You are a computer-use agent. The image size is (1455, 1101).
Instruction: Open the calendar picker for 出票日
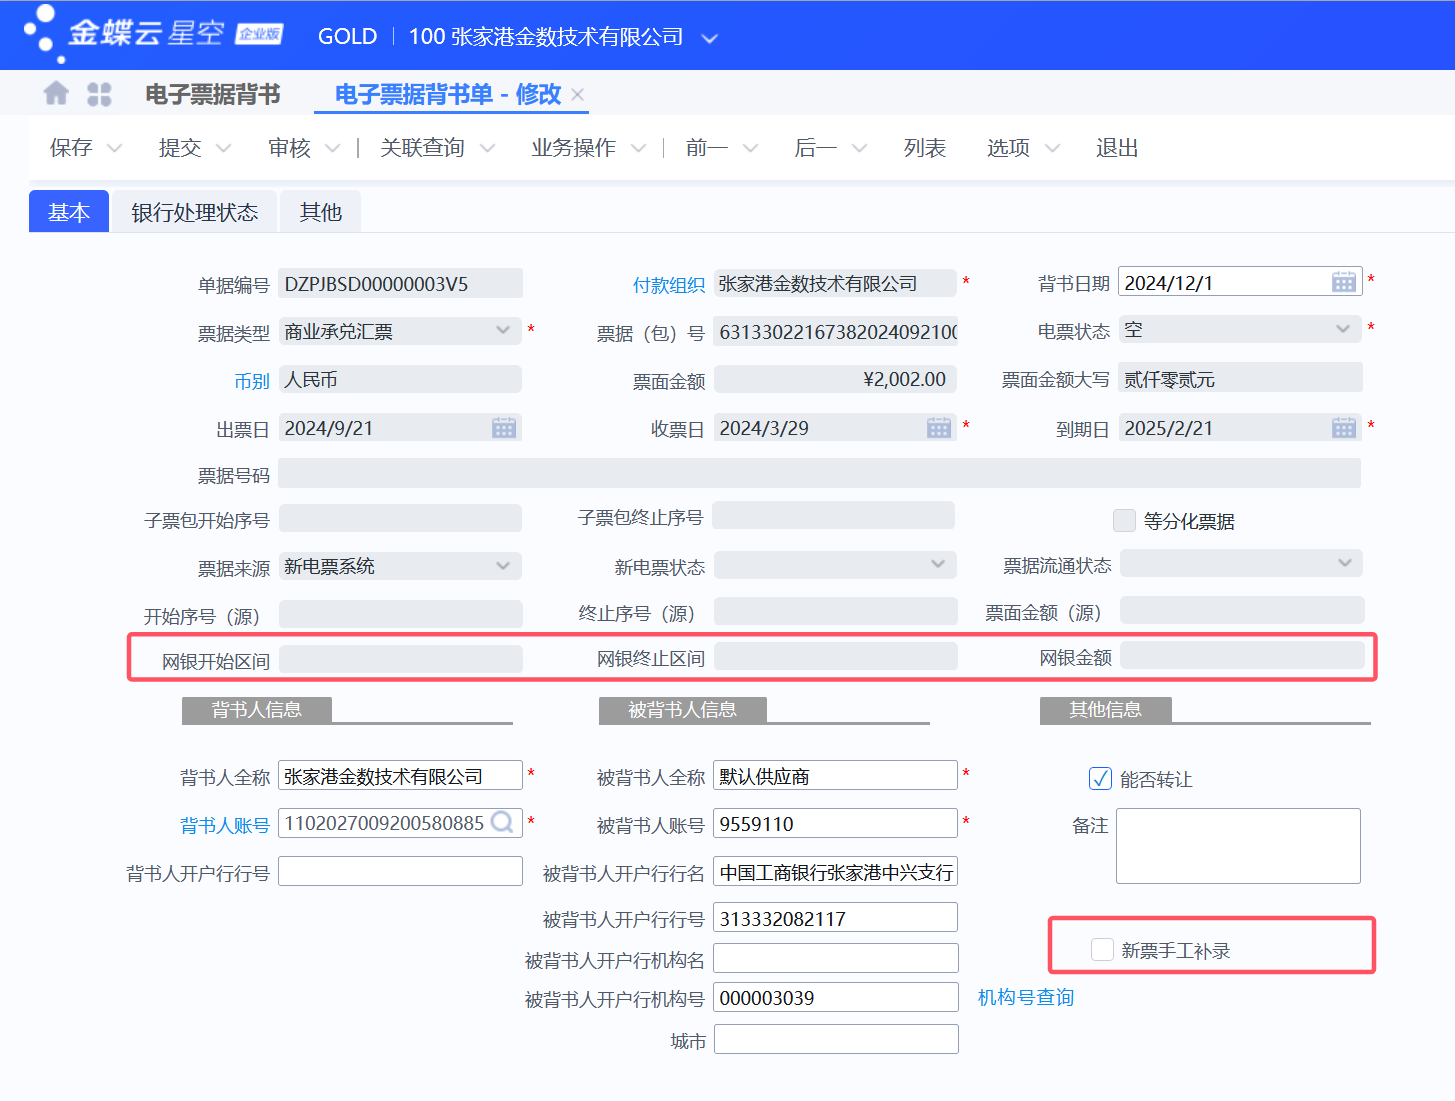(x=506, y=427)
